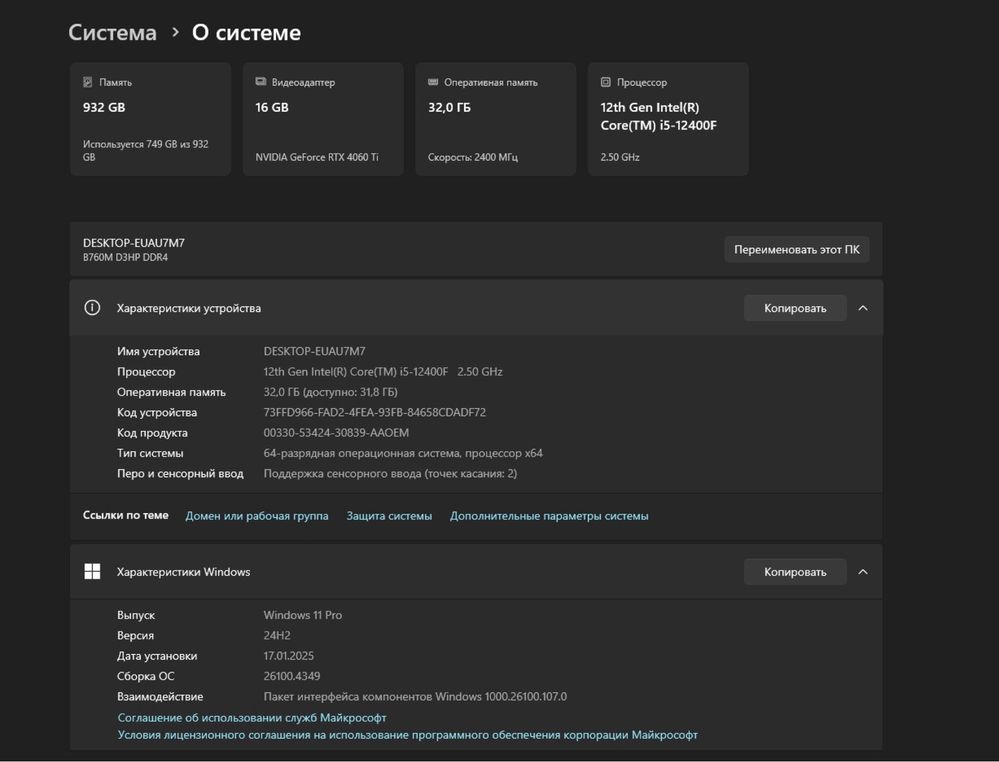999x762 pixels.
Task: Open the Оперативная память 32,0 ГБ card
Action: pyautogui.click(x=496, y=119)
